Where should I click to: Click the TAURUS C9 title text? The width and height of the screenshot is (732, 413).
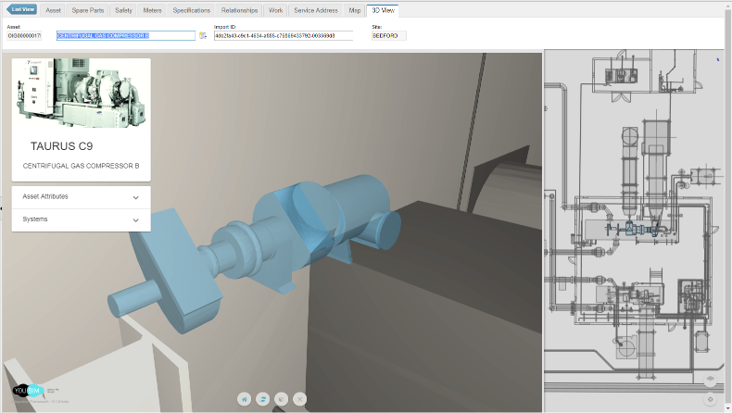point(62,146)
